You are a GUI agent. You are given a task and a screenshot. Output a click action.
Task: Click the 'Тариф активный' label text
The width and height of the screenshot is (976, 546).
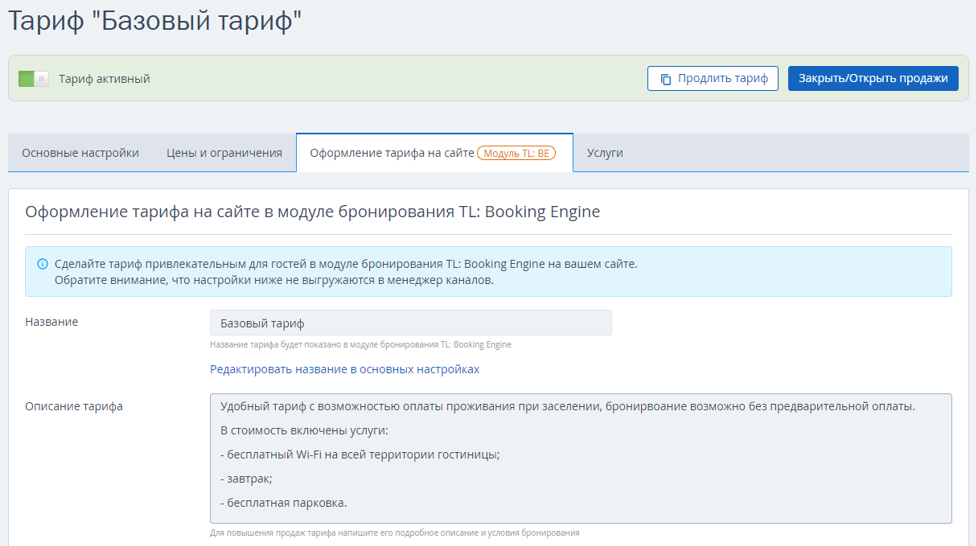pyautogui.click(x=104, y=79)
